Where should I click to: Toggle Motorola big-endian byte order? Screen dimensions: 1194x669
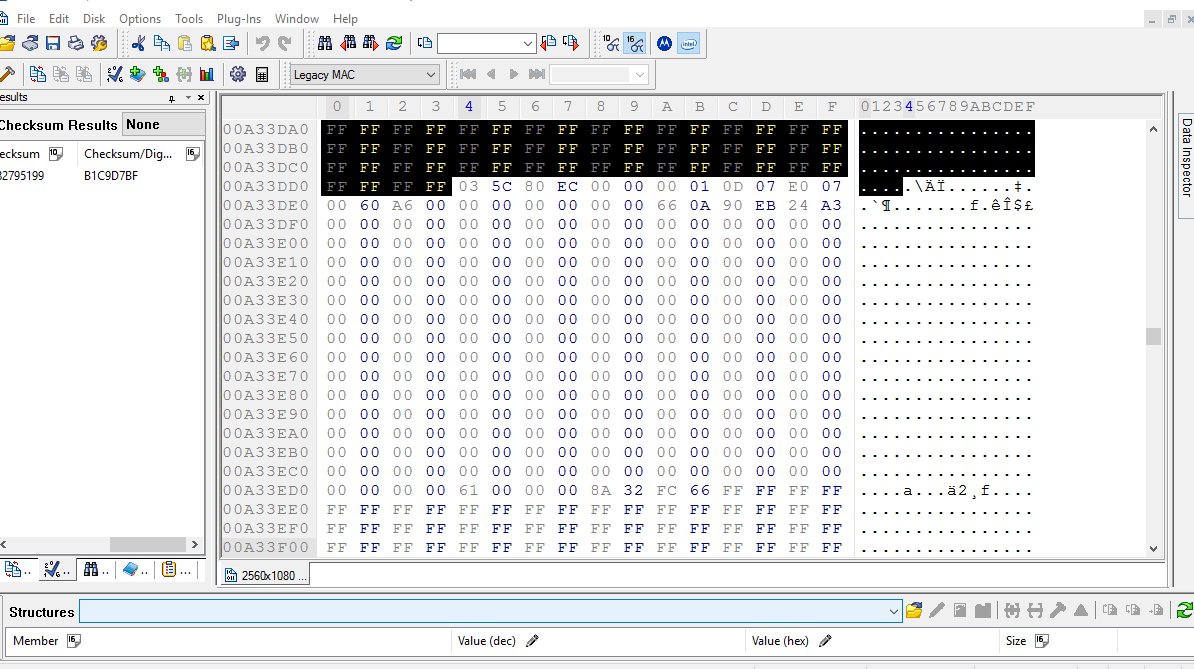[x=664, y=43]
